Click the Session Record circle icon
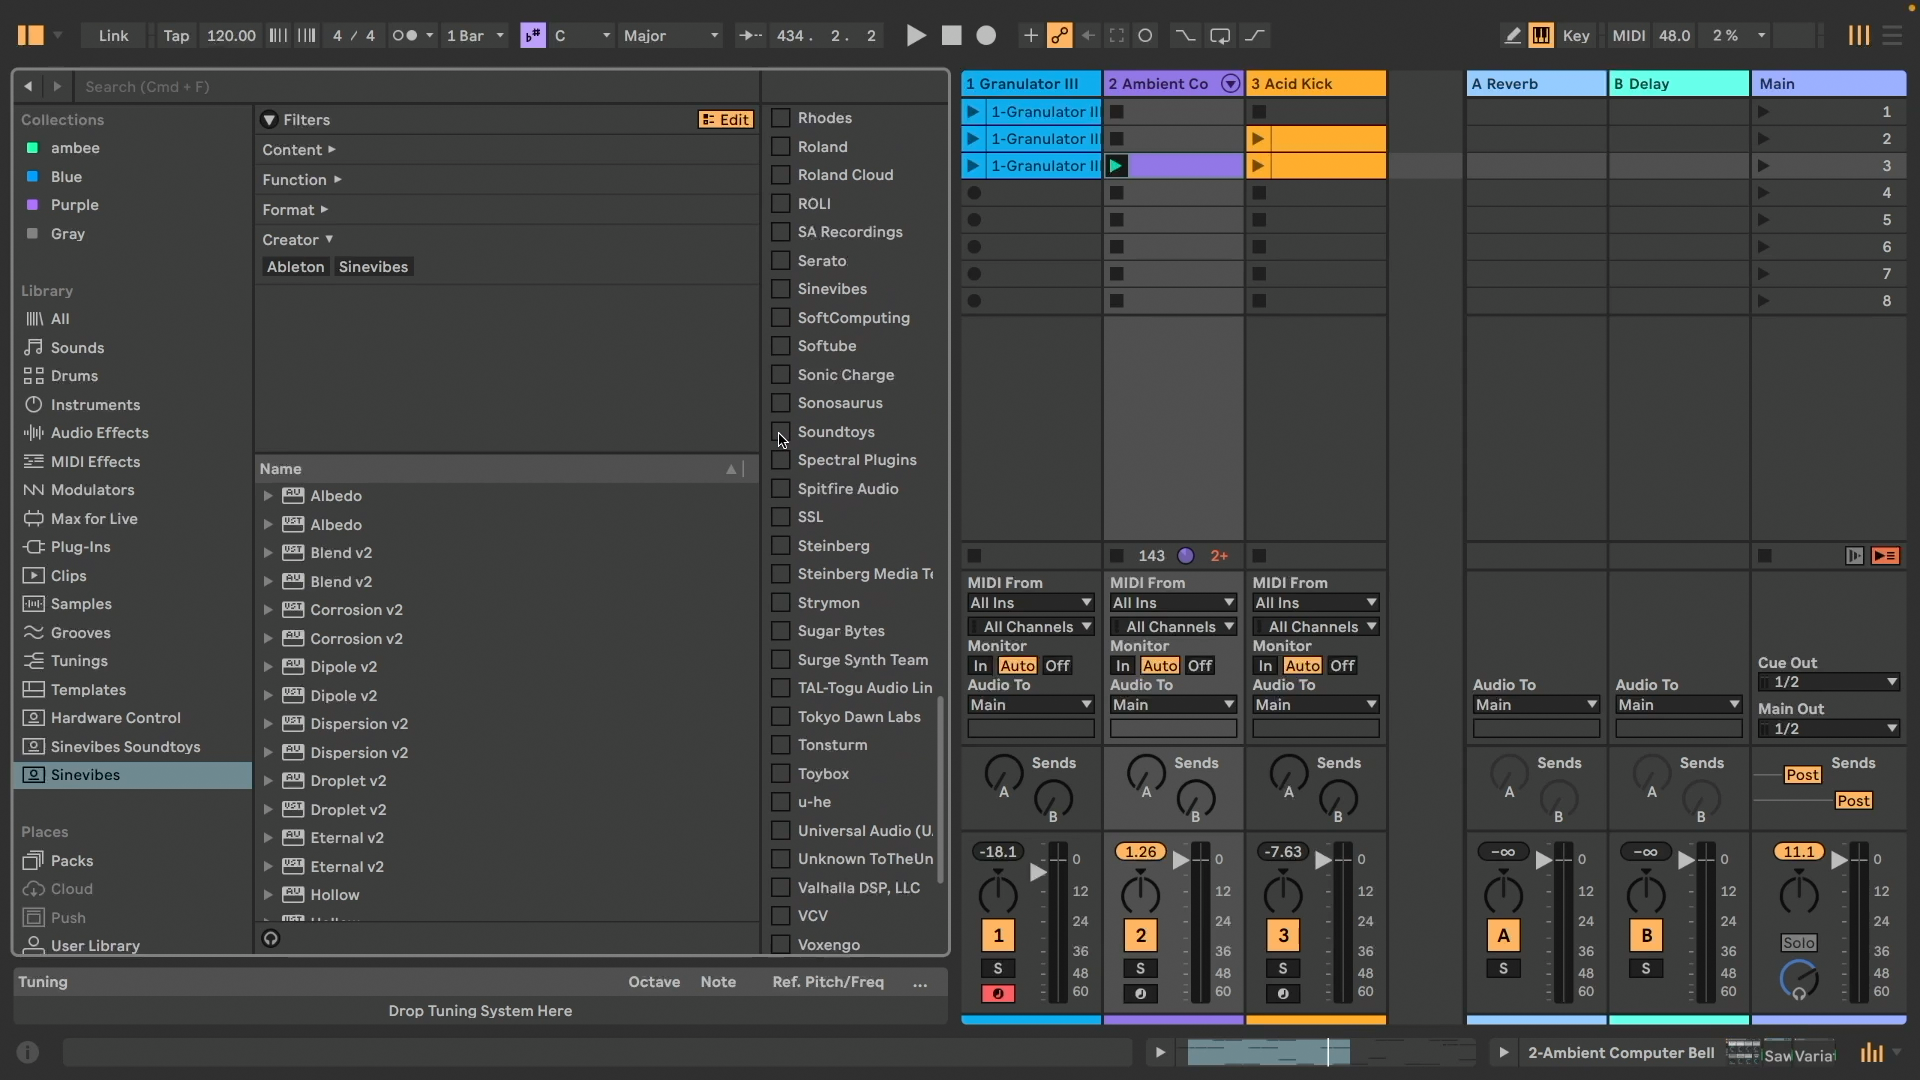Image resolution: width=1920 pixels, height=1080 pixels. tap(1146, 35)
